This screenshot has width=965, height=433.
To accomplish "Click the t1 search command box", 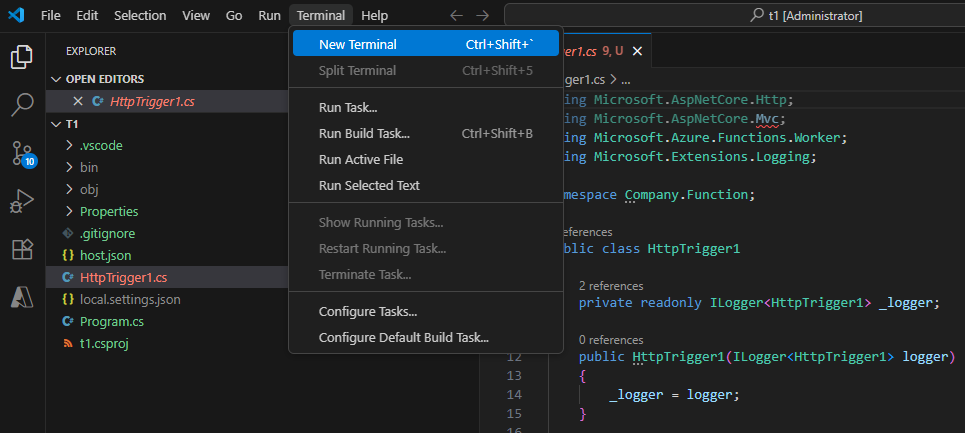I will tap(733, 16).
